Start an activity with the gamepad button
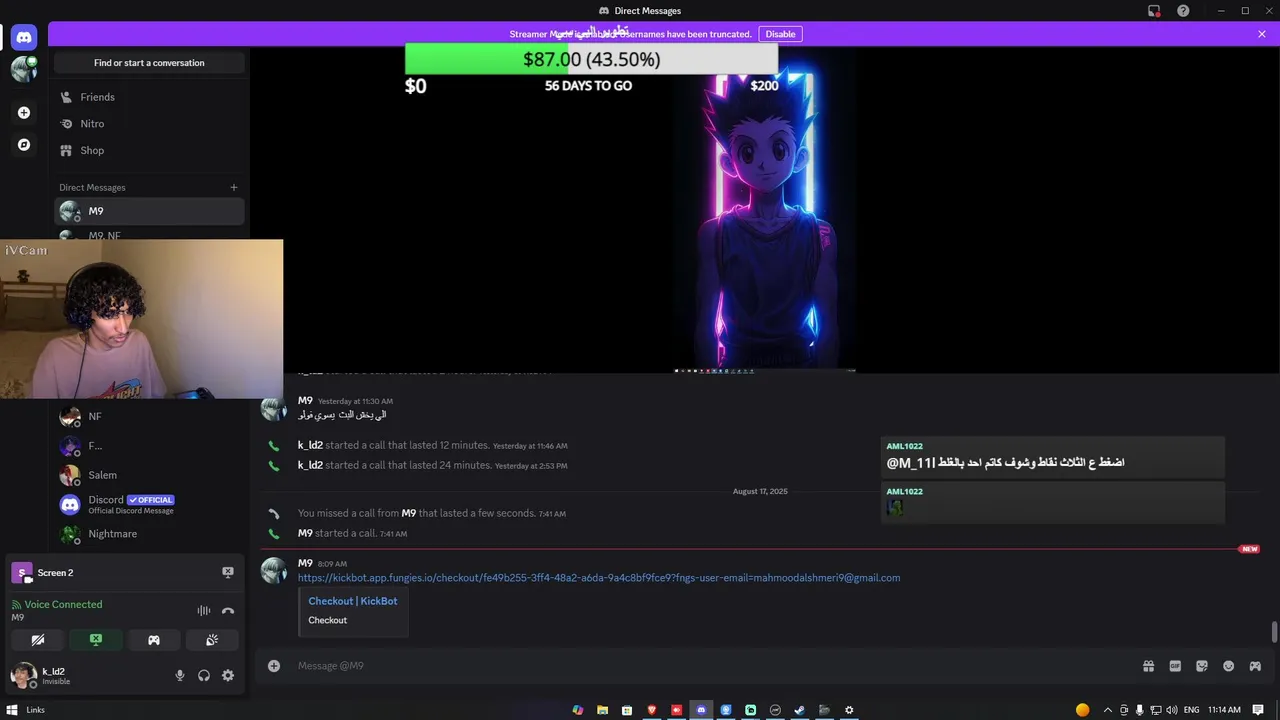The width and height of the screenshot is (1280, 720). coord(154,640)
